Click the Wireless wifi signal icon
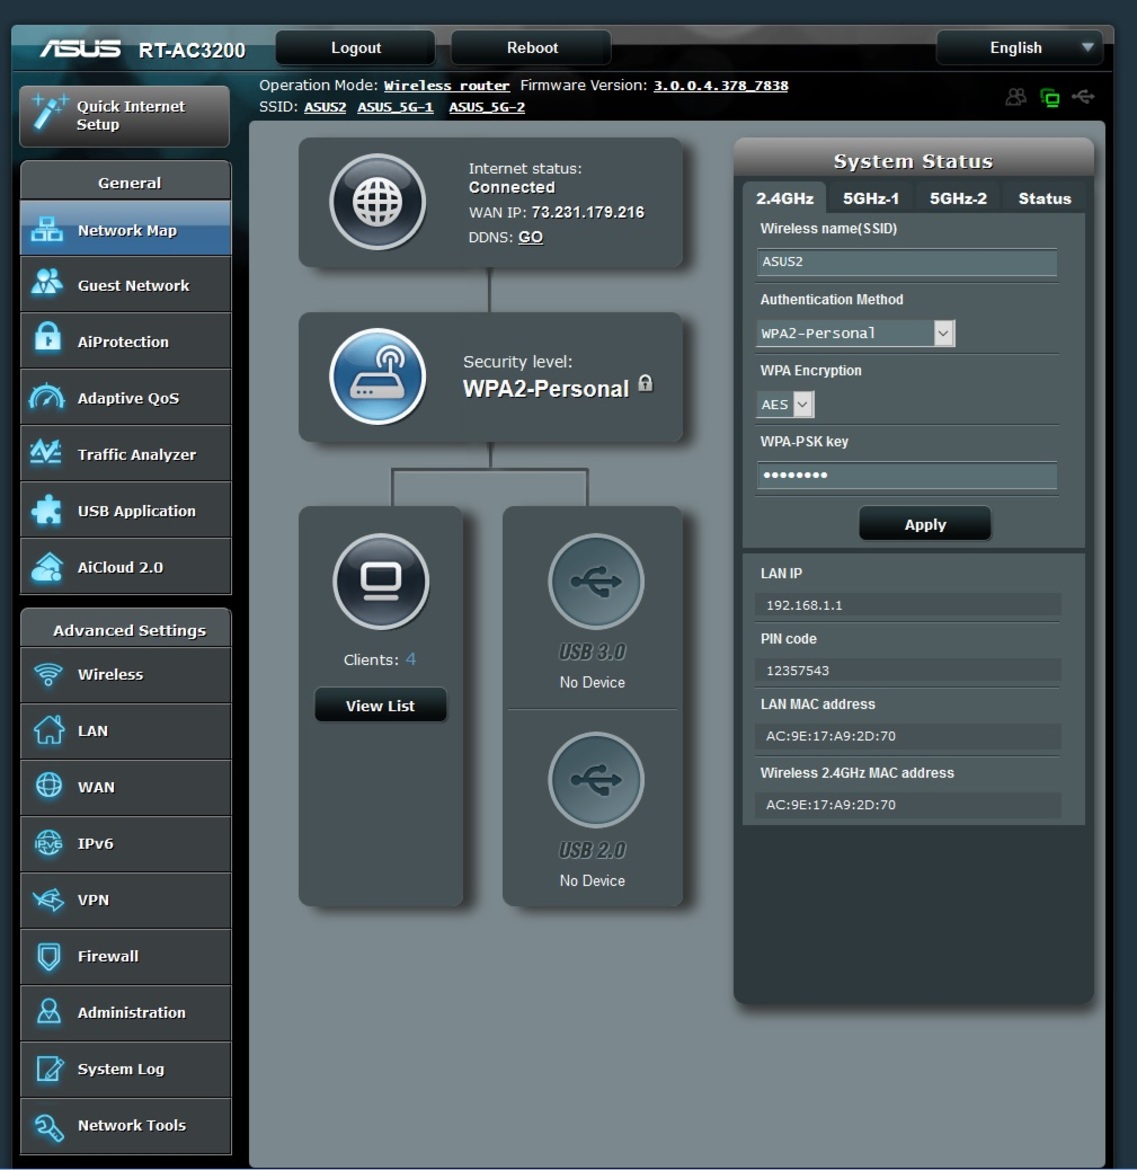This screenshot has height=1170, width=1137. pyautogui.click(x=48, y=674)
